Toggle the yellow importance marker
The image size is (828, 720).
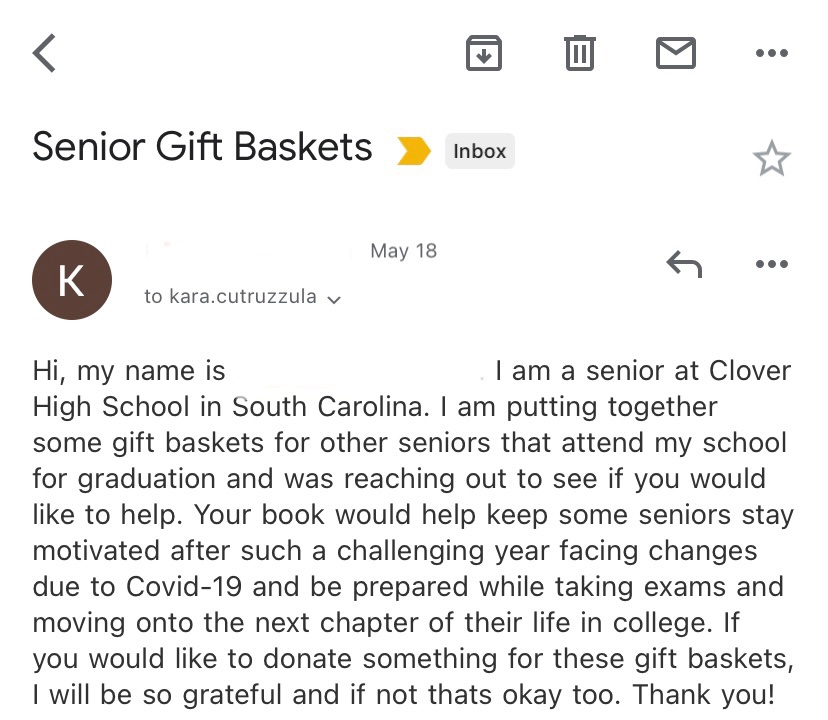click(413, 151)
